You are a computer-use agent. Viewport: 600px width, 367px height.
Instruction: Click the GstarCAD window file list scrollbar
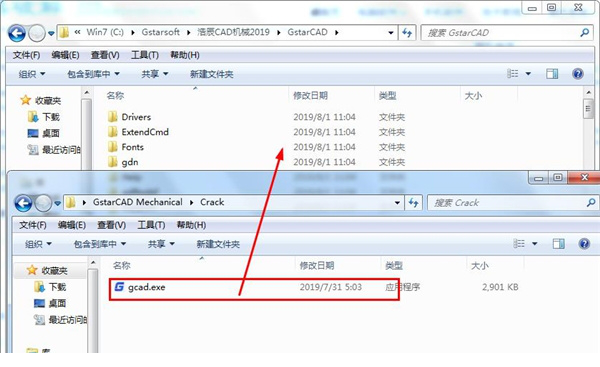tap(588, 109)
